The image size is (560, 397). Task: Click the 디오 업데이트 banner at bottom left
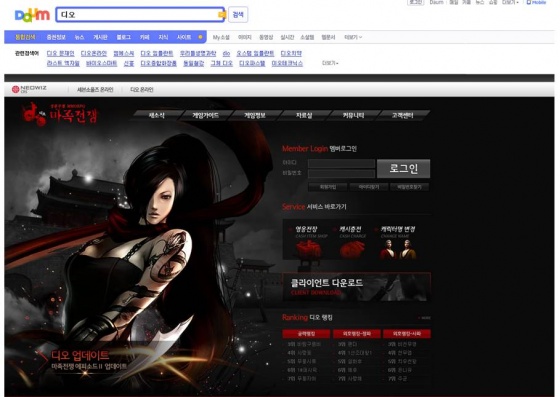point(80,360)
